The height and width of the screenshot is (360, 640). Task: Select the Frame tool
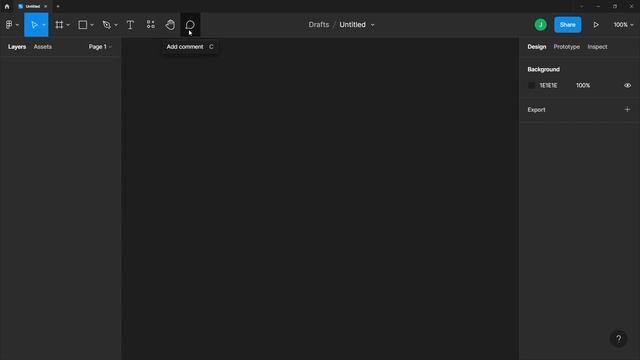[59, 25]
